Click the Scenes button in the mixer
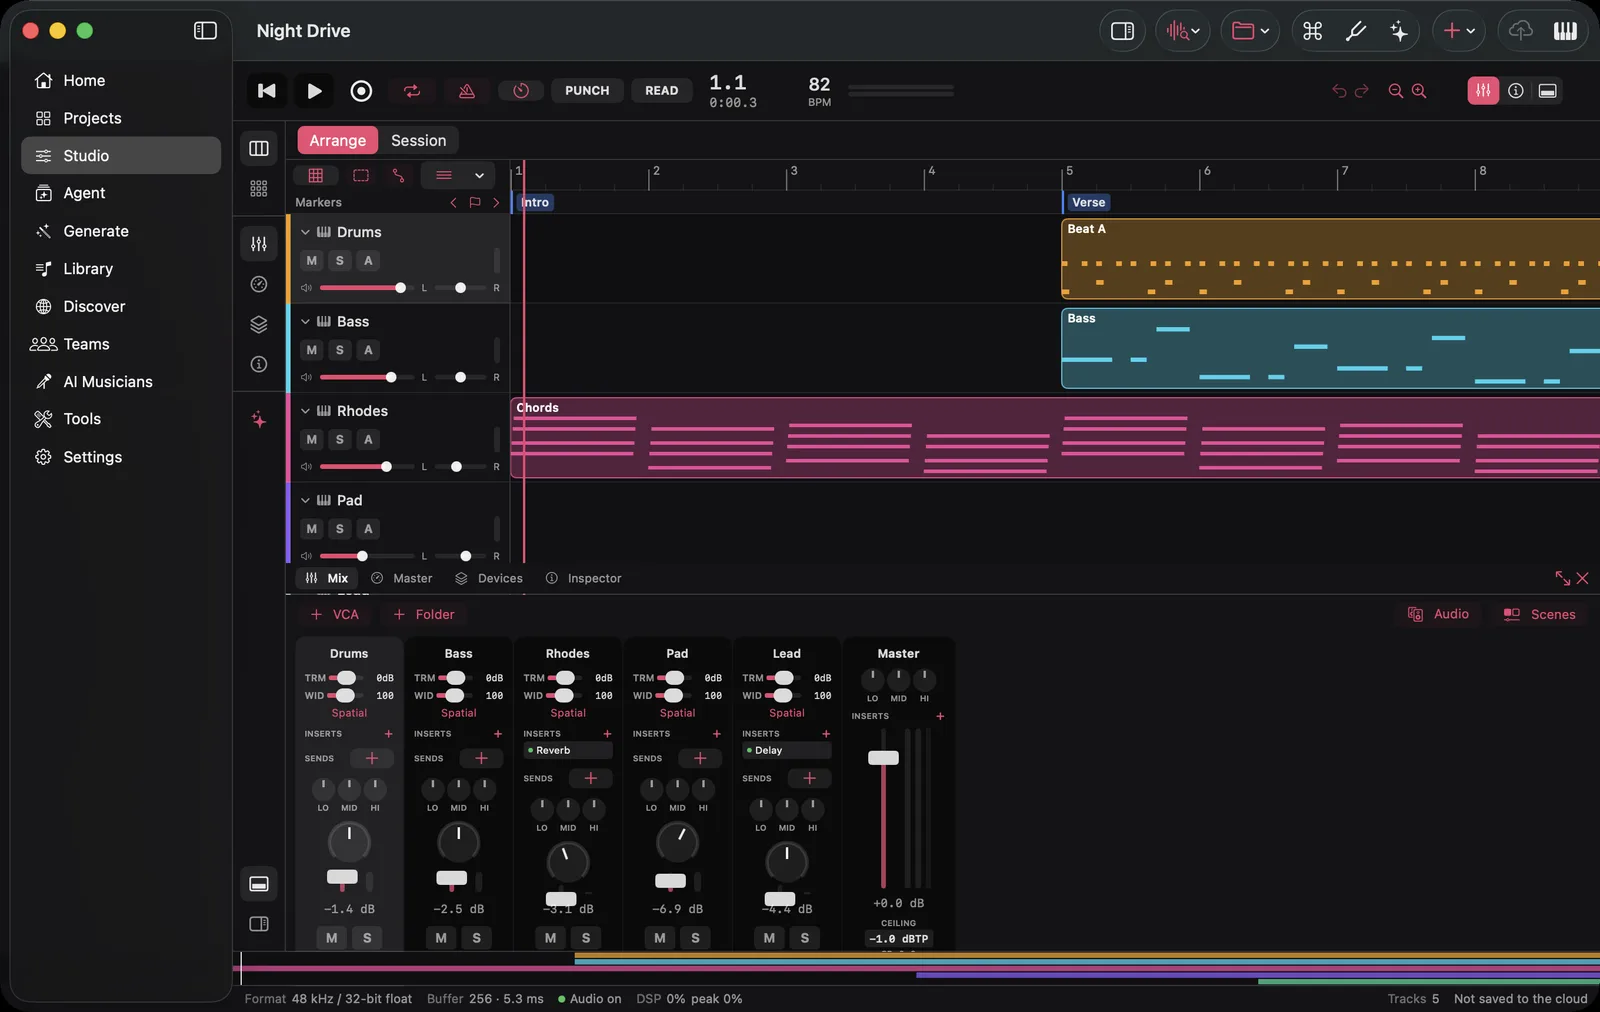The image size is (1600, 1012). tap(1540, 615)
